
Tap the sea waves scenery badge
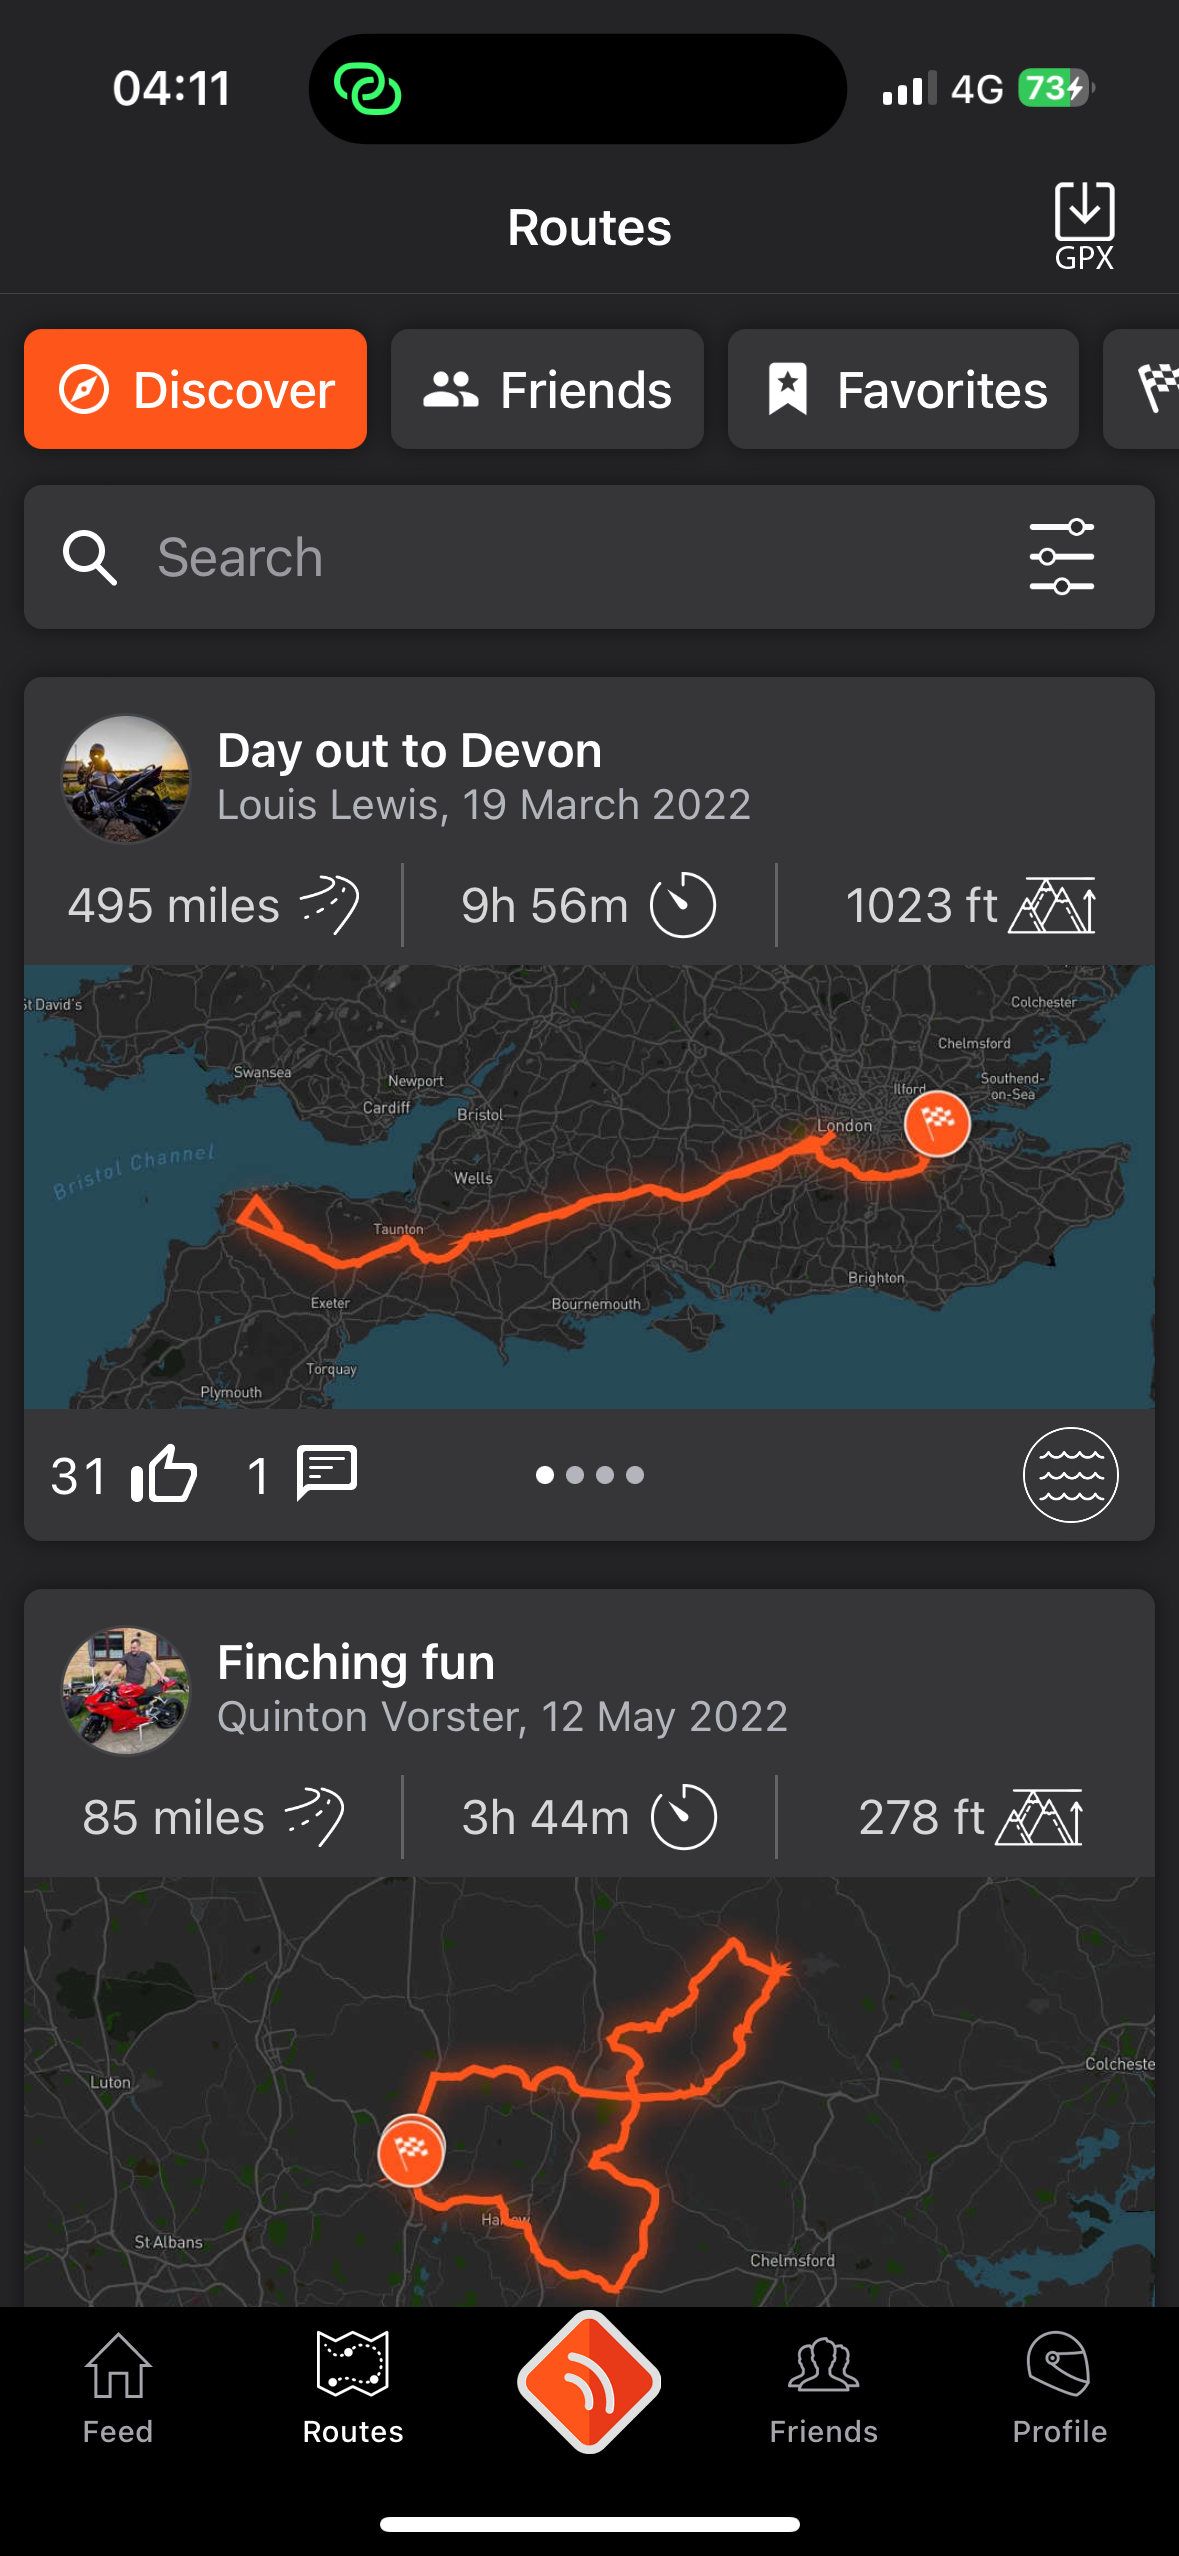(x=1070, y=1474)
